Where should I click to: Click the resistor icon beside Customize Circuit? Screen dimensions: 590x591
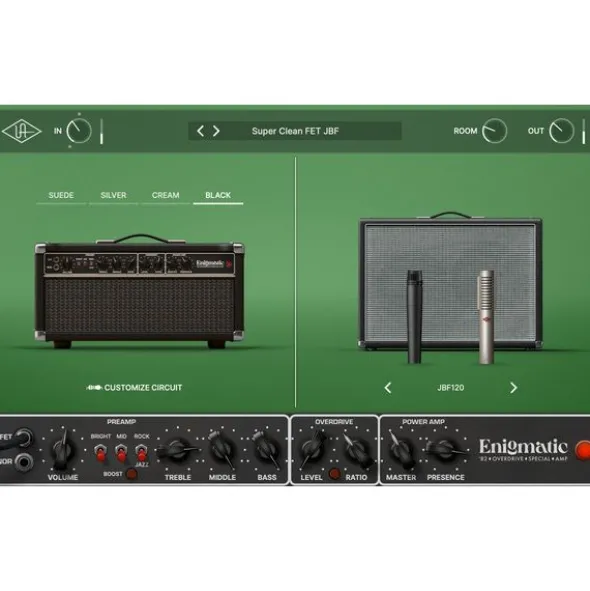click(94, 387)
